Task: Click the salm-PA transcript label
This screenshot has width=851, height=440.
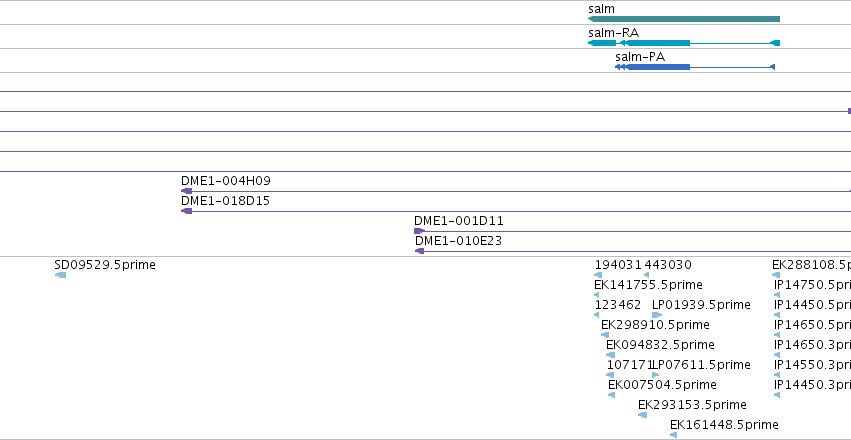Action: click(x=640, y=56)
